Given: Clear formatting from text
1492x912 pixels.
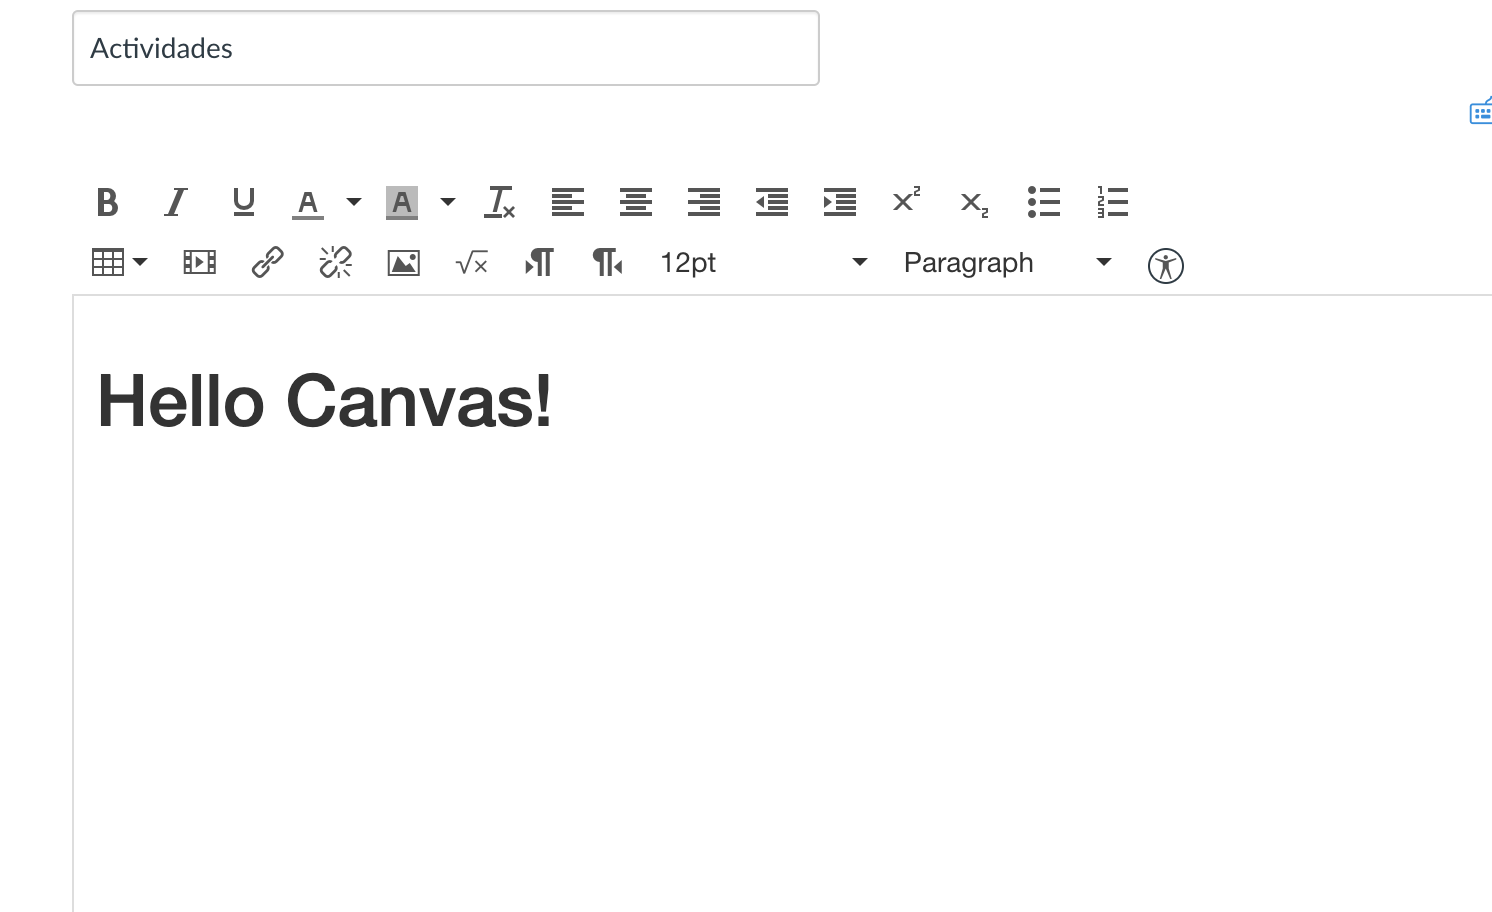Looking at the screenshot, I should pyautogui.click(x=499, y=202).
